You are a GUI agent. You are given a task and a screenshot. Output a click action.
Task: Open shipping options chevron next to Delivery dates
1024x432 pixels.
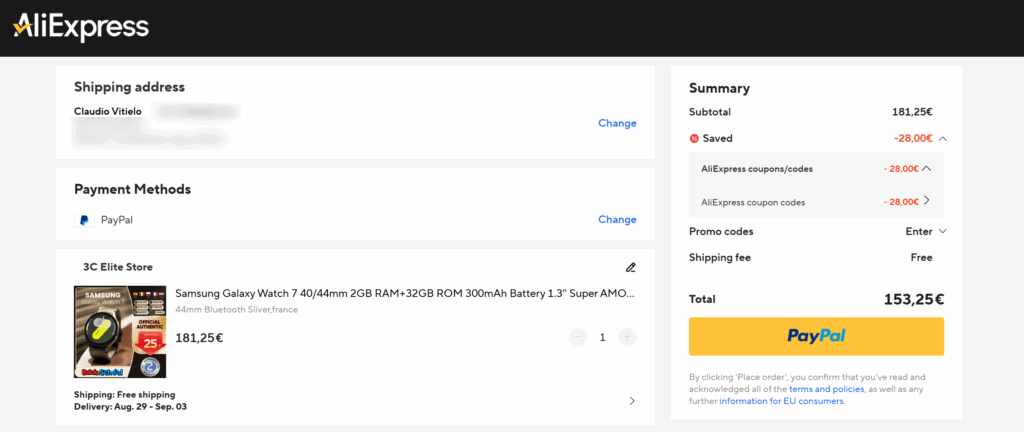(x=632, y=401)
